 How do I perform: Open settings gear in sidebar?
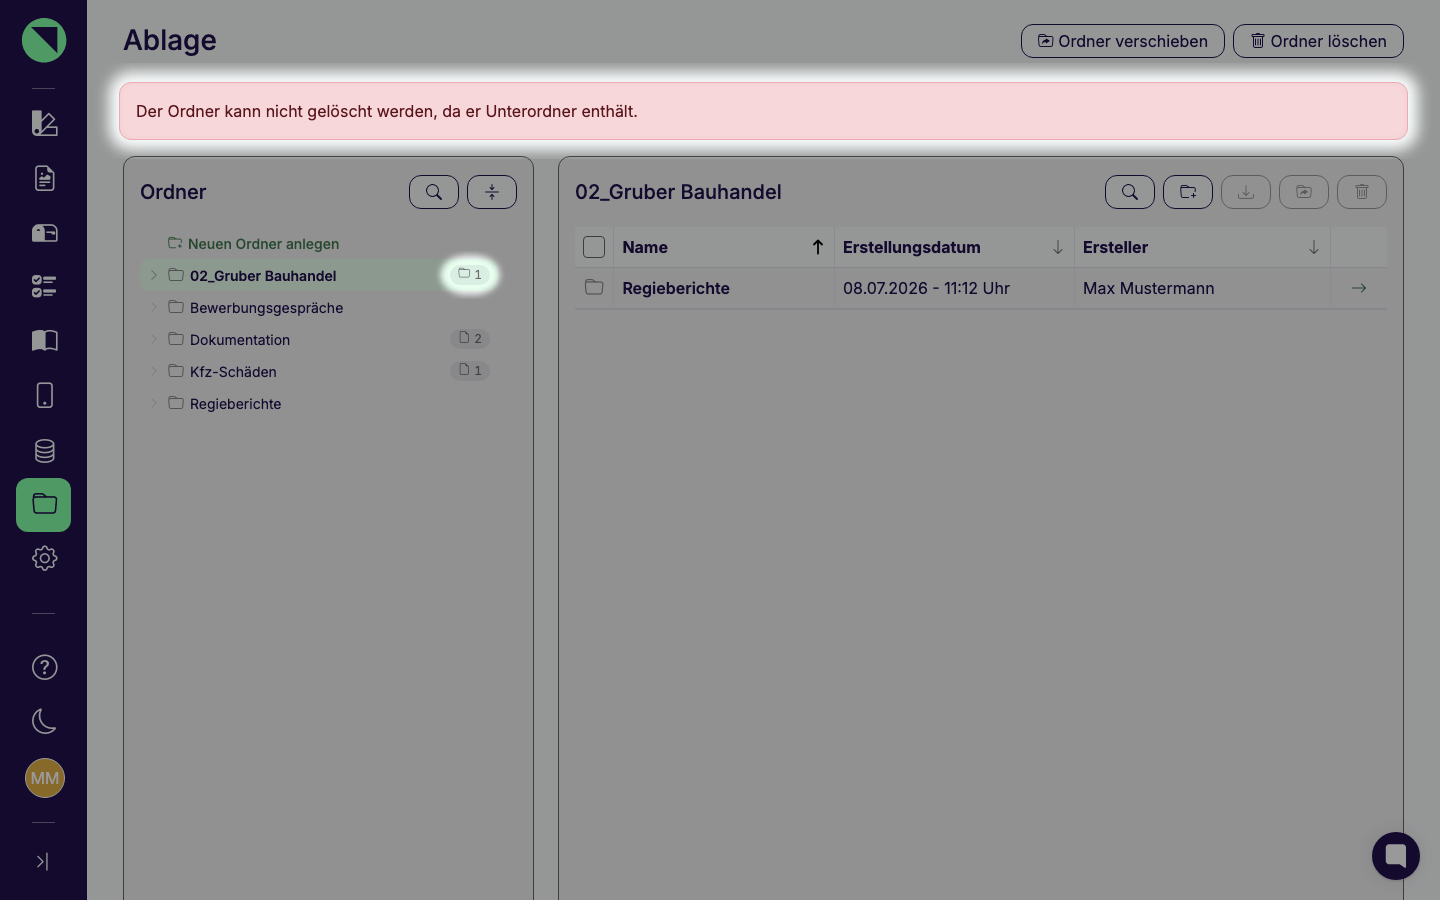44,558
